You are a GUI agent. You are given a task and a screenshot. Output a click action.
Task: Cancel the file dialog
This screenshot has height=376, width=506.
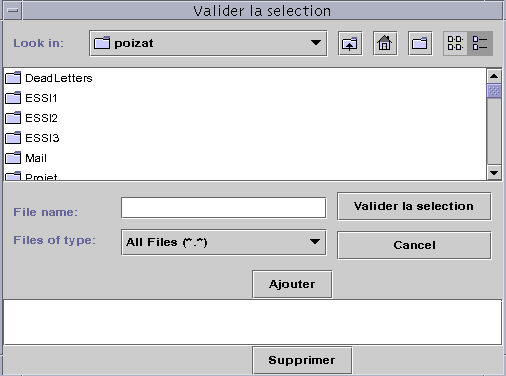(x=414, y=245)
